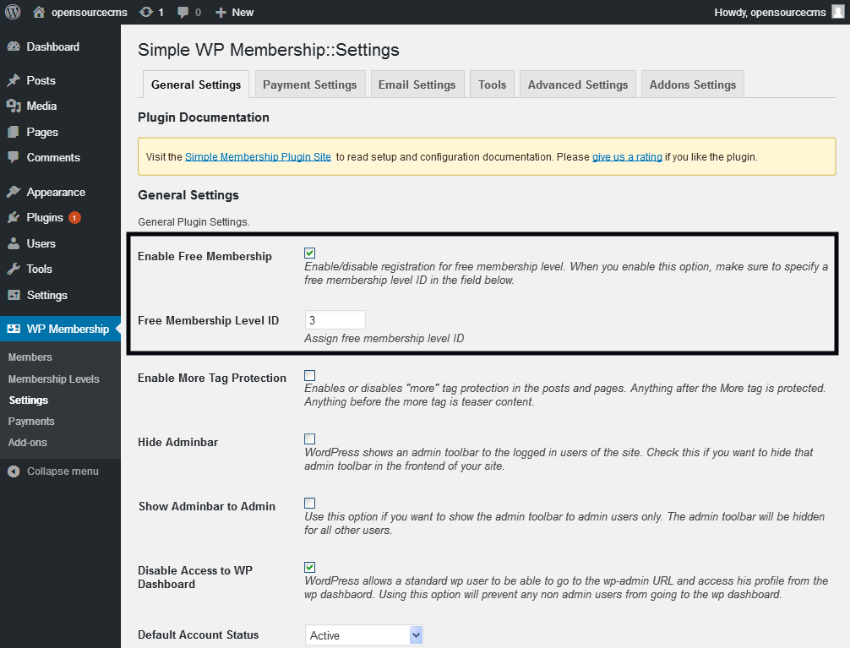850x648 pixels.
Task: Click the Plugins plug icon
Action: pyautogui.click(x=14, y=218)
